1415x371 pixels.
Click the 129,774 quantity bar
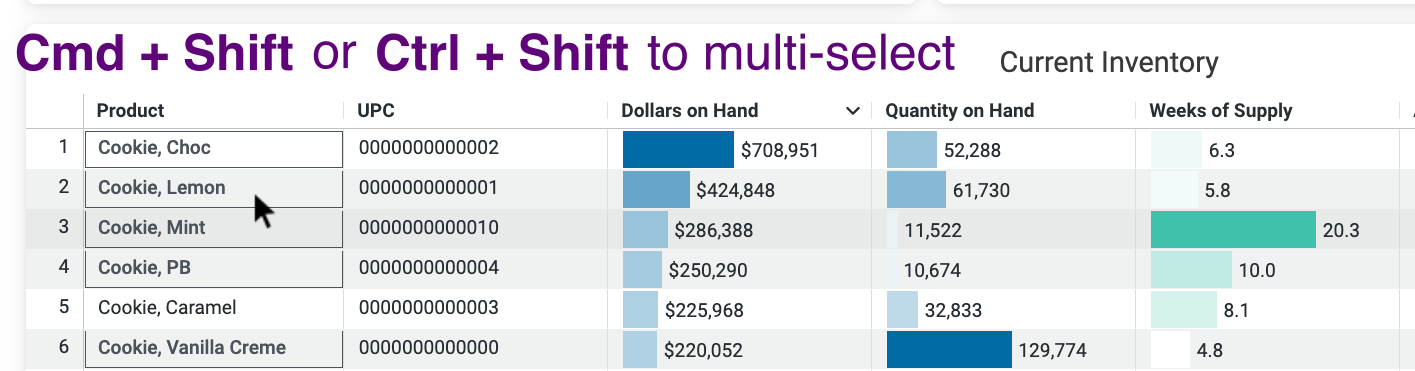949,350
